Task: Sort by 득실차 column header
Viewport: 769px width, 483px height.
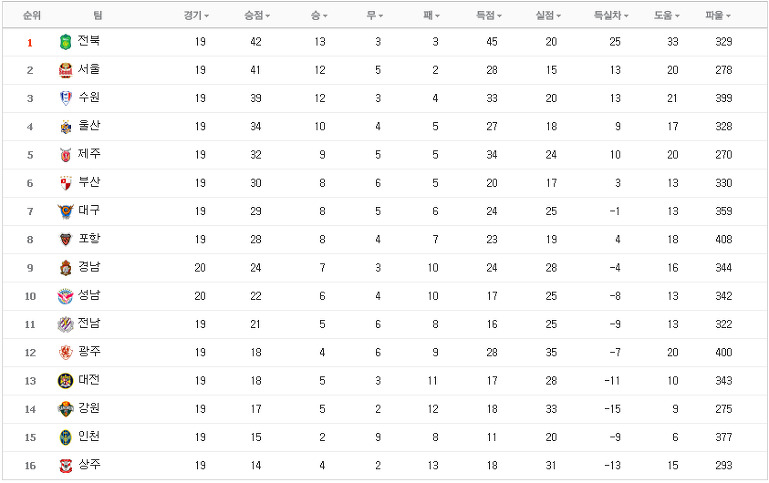Action: 611,16
